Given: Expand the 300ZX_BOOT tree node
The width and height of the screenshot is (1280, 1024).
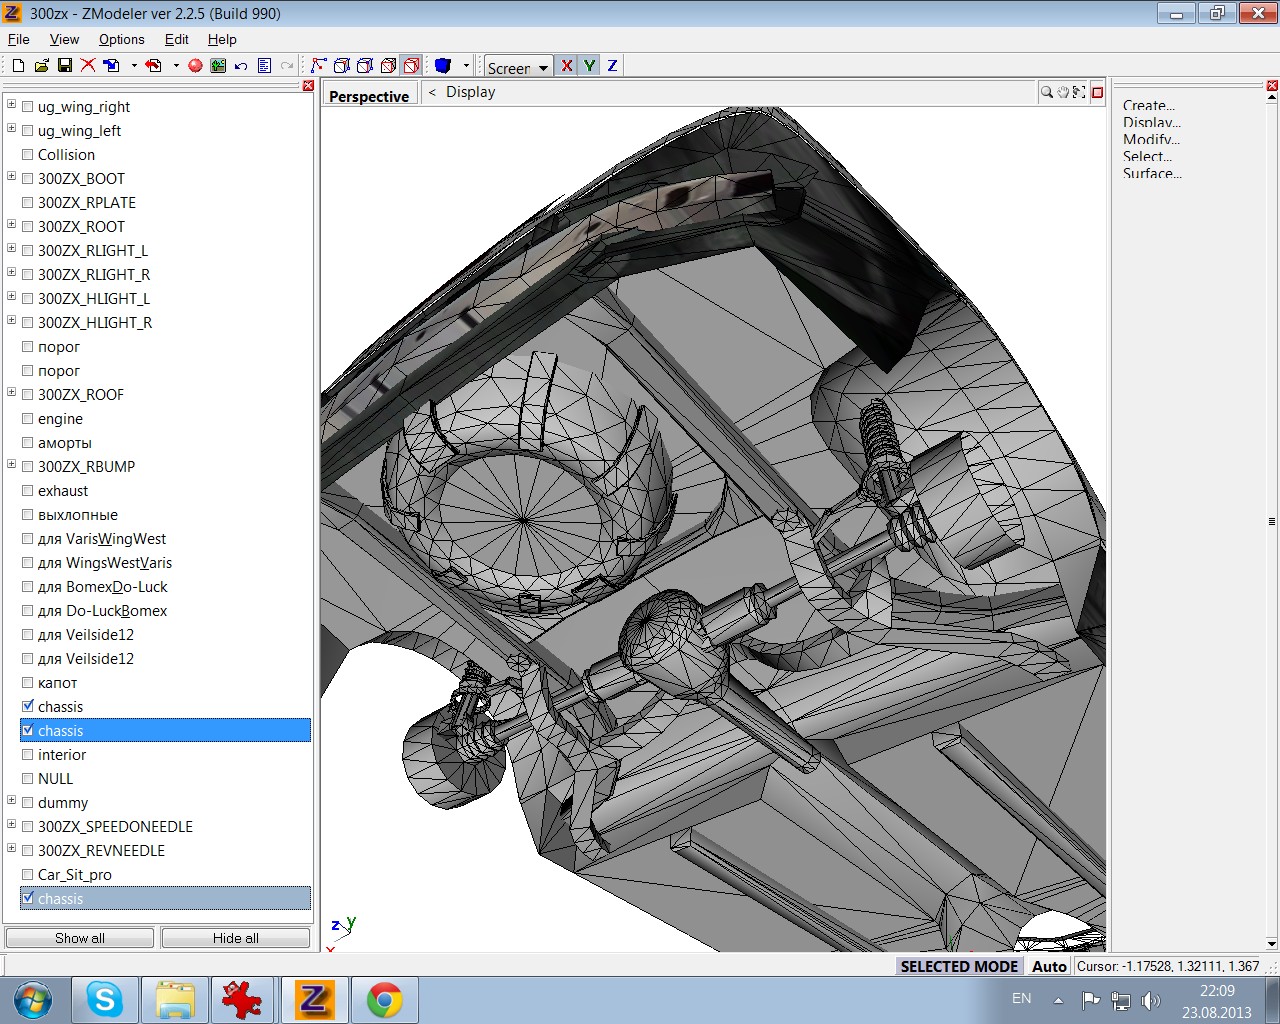Looking at the screenshot, I should (x=12, y=177).
